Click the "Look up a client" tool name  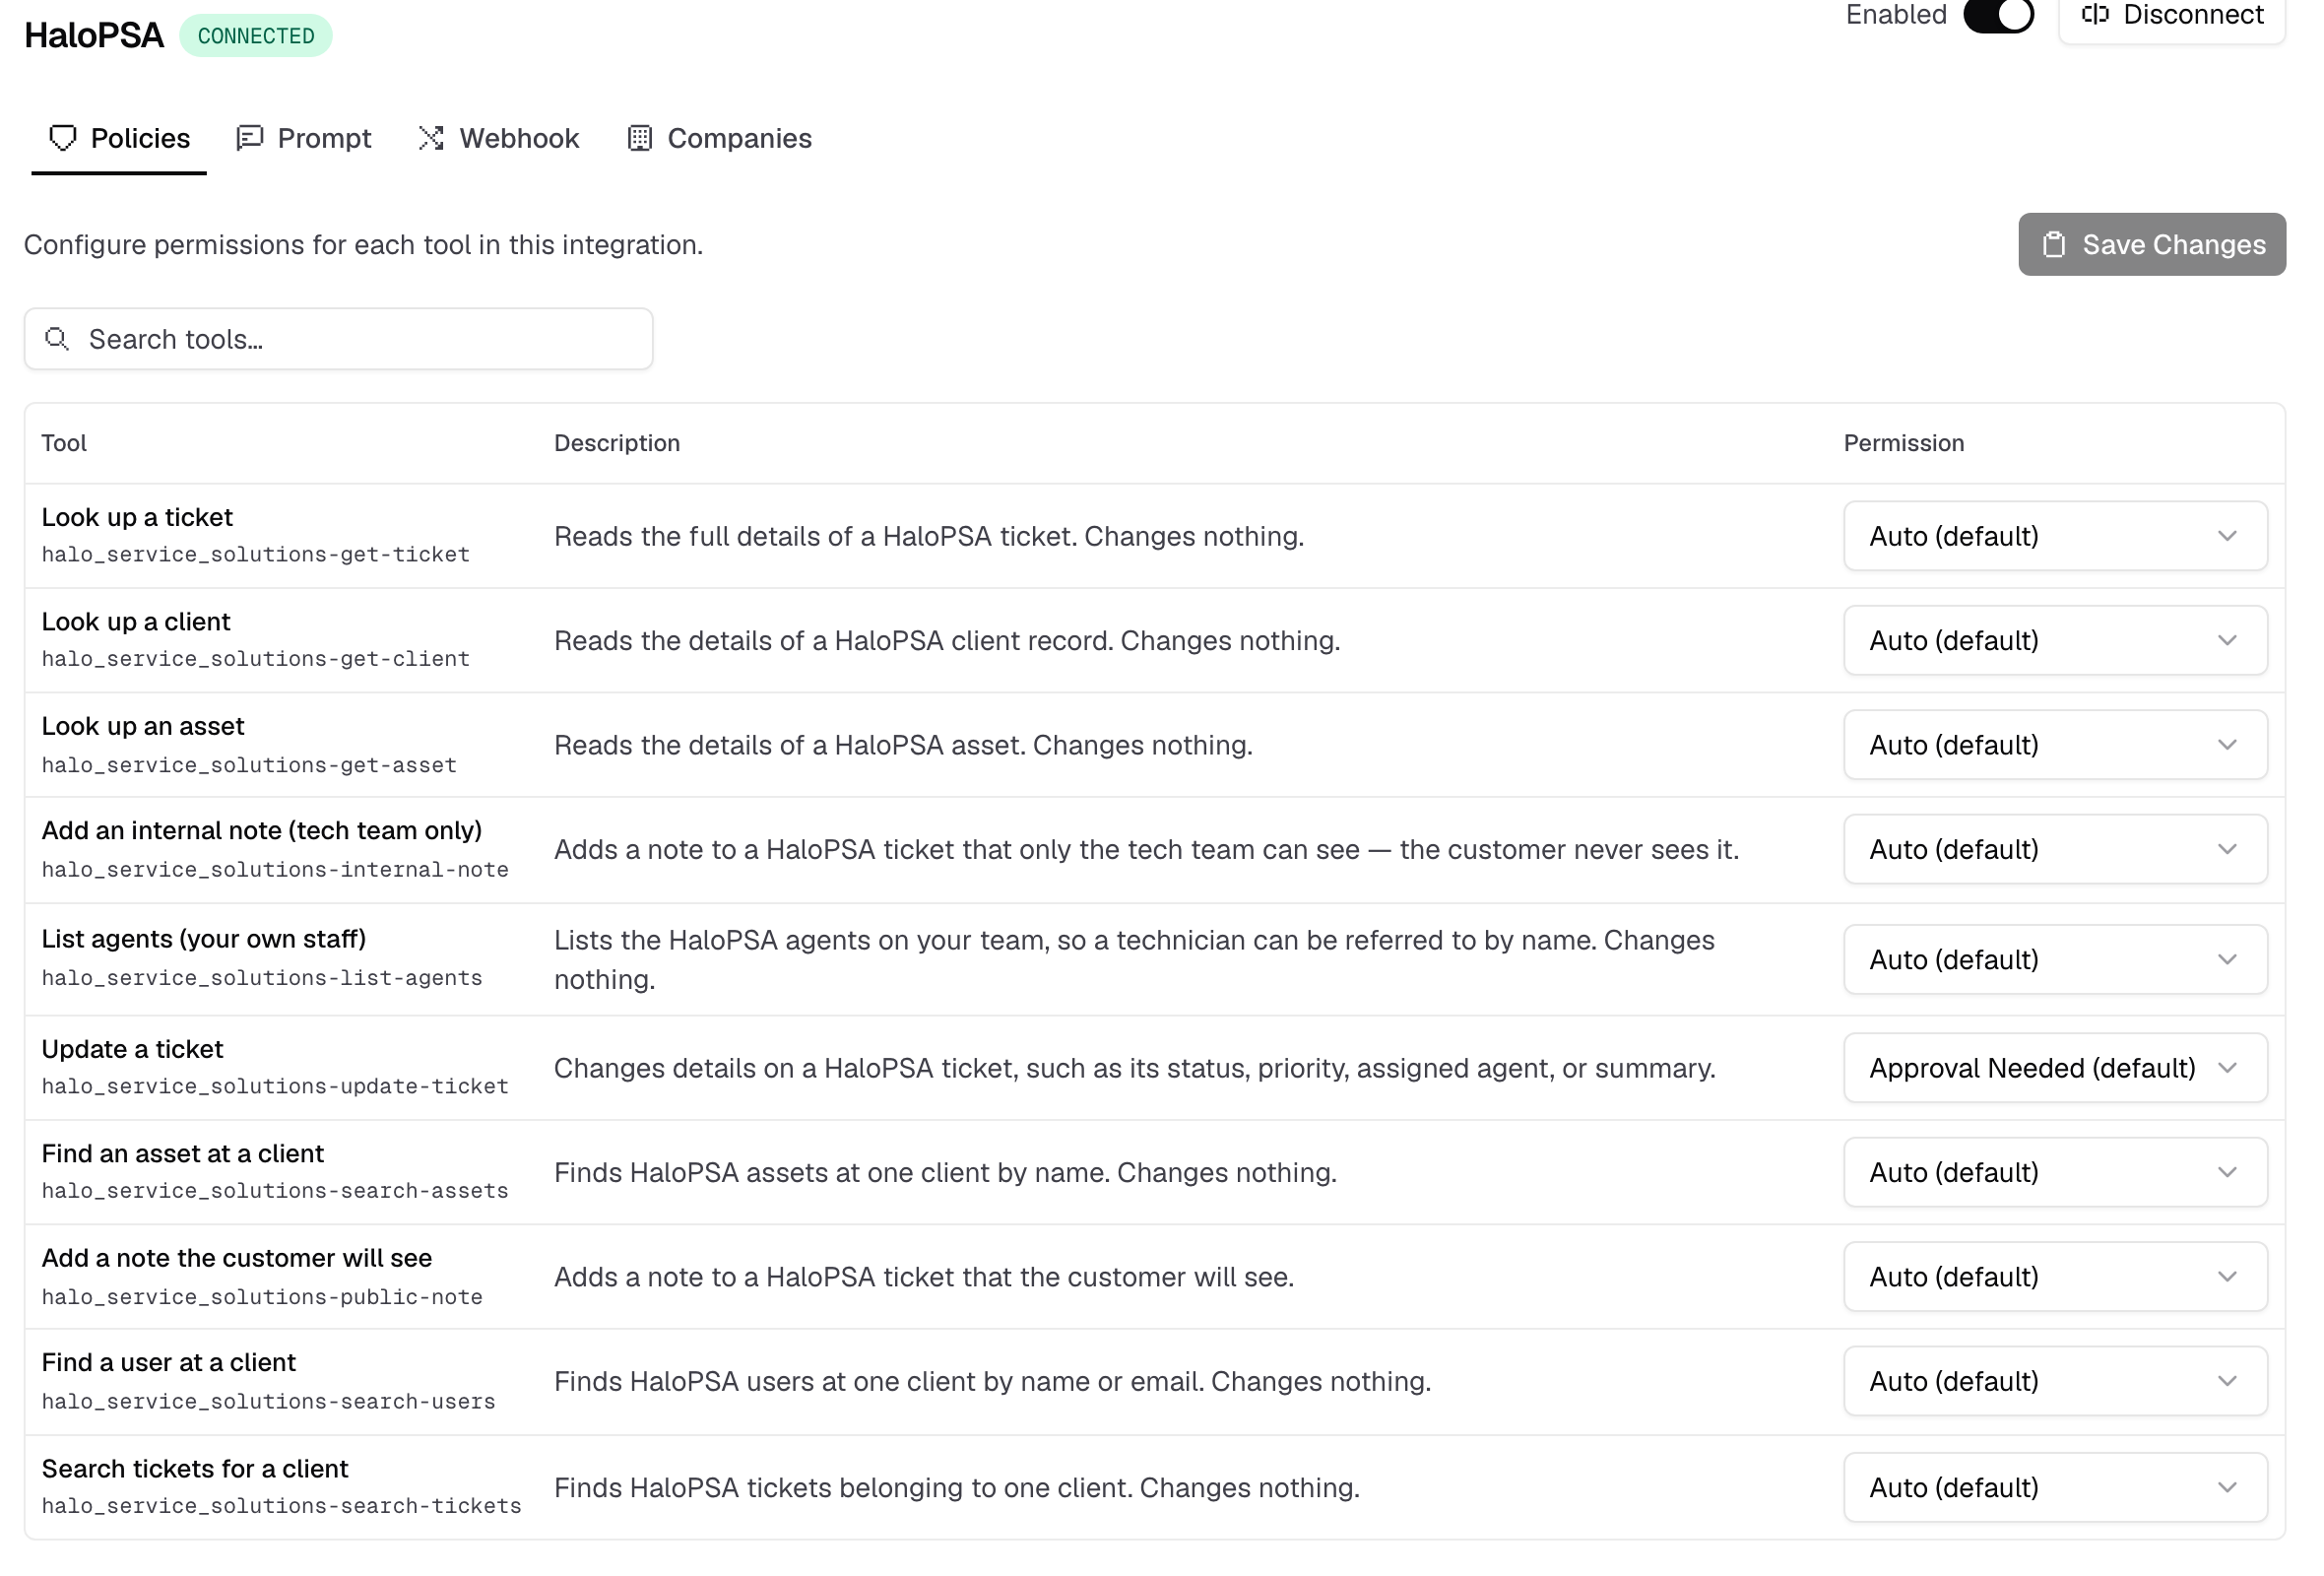(136, 622)
